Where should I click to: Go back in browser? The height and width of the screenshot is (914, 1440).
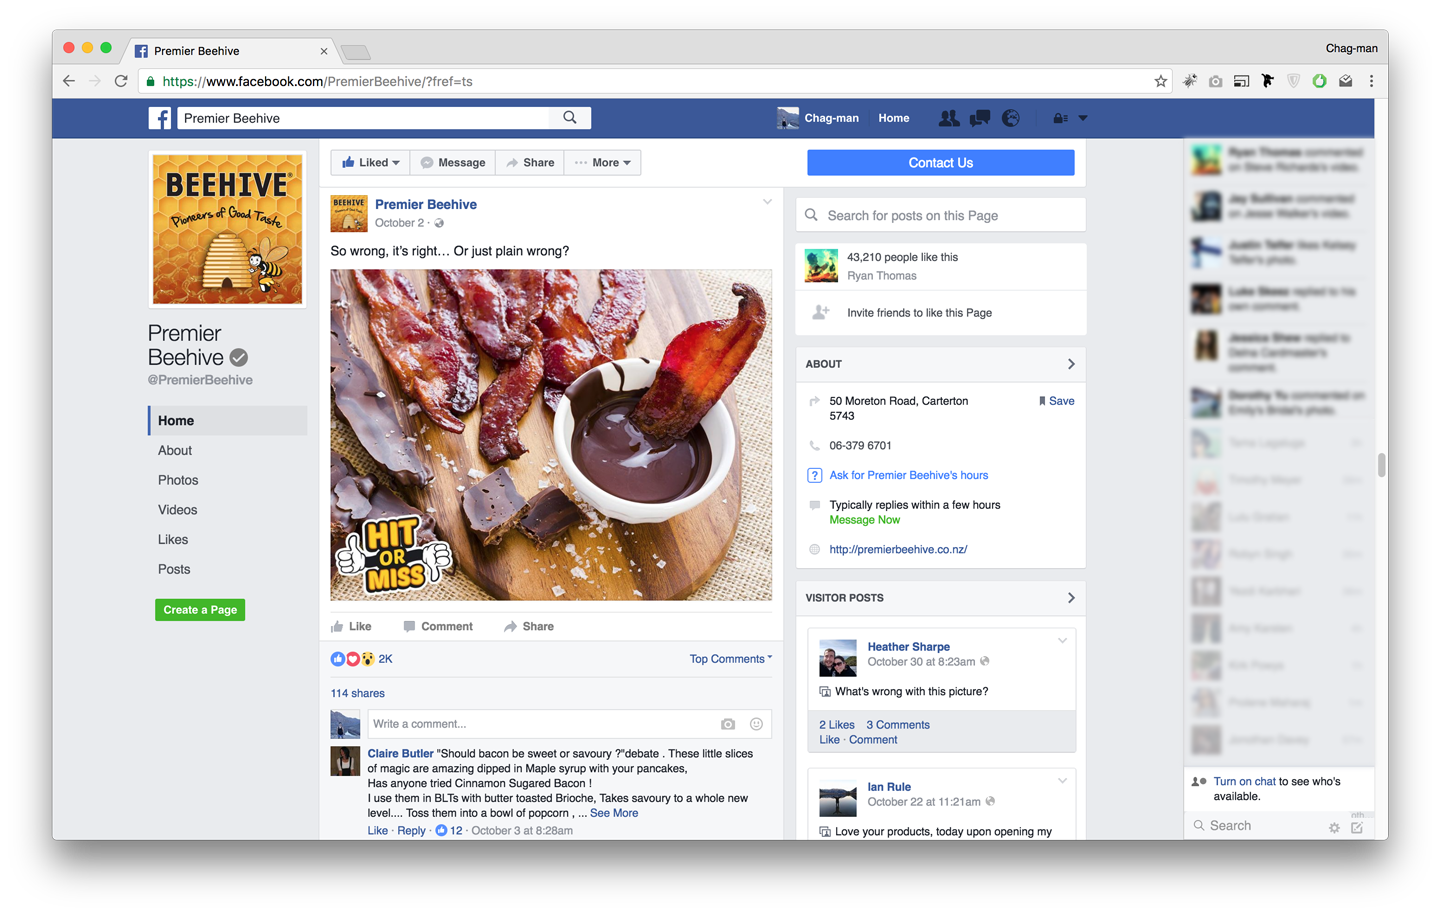point(69,81)
